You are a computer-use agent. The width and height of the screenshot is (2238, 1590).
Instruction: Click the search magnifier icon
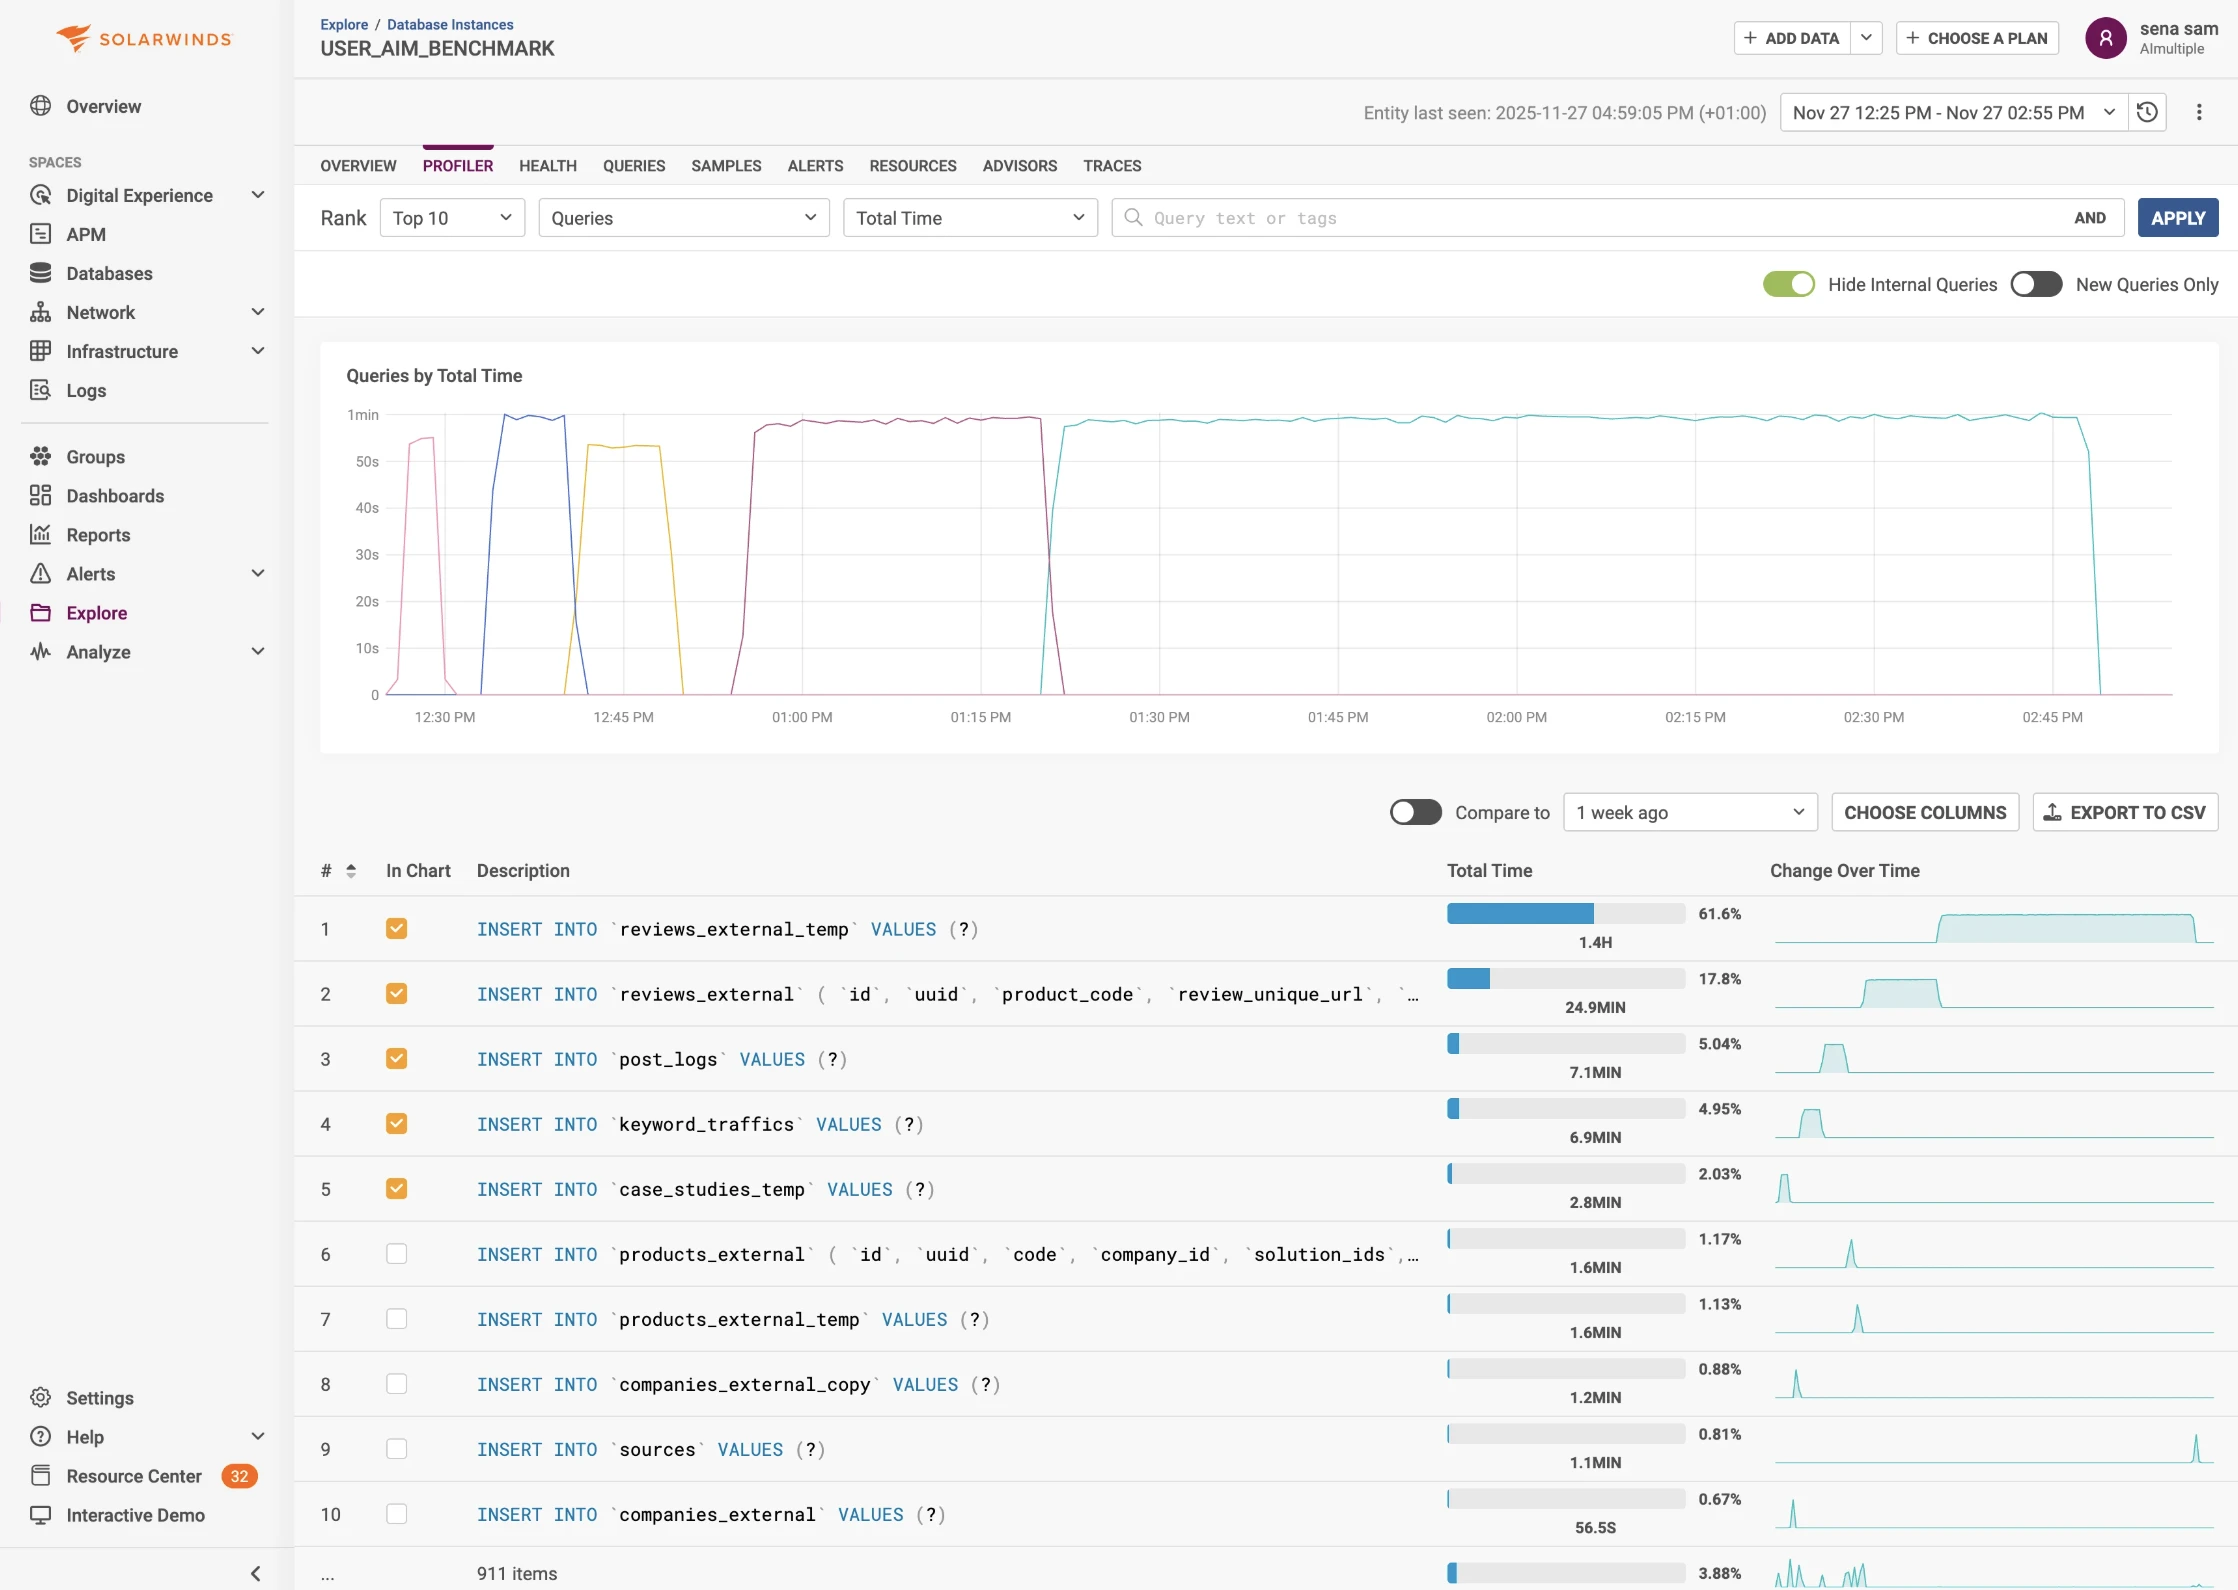pos(1133,217)
